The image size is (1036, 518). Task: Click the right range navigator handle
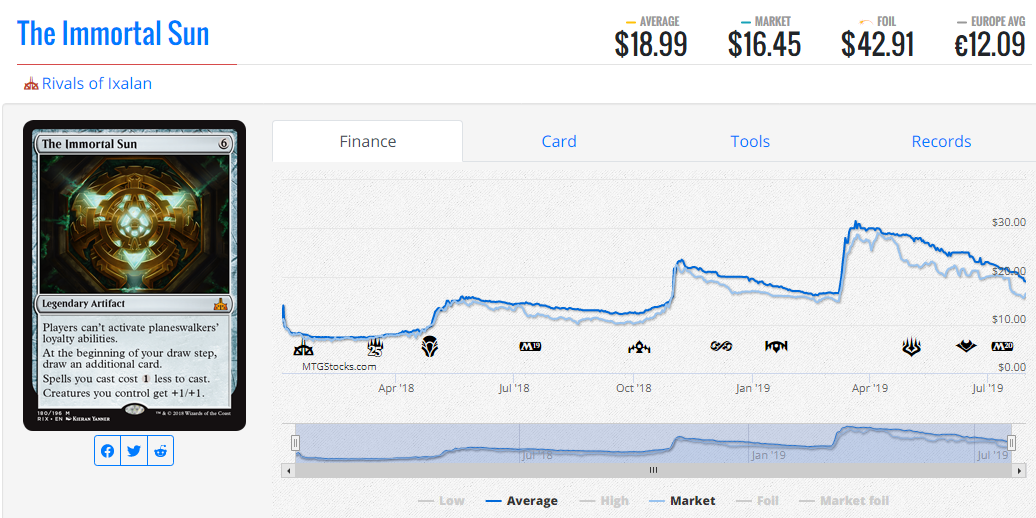point(1012,443)
